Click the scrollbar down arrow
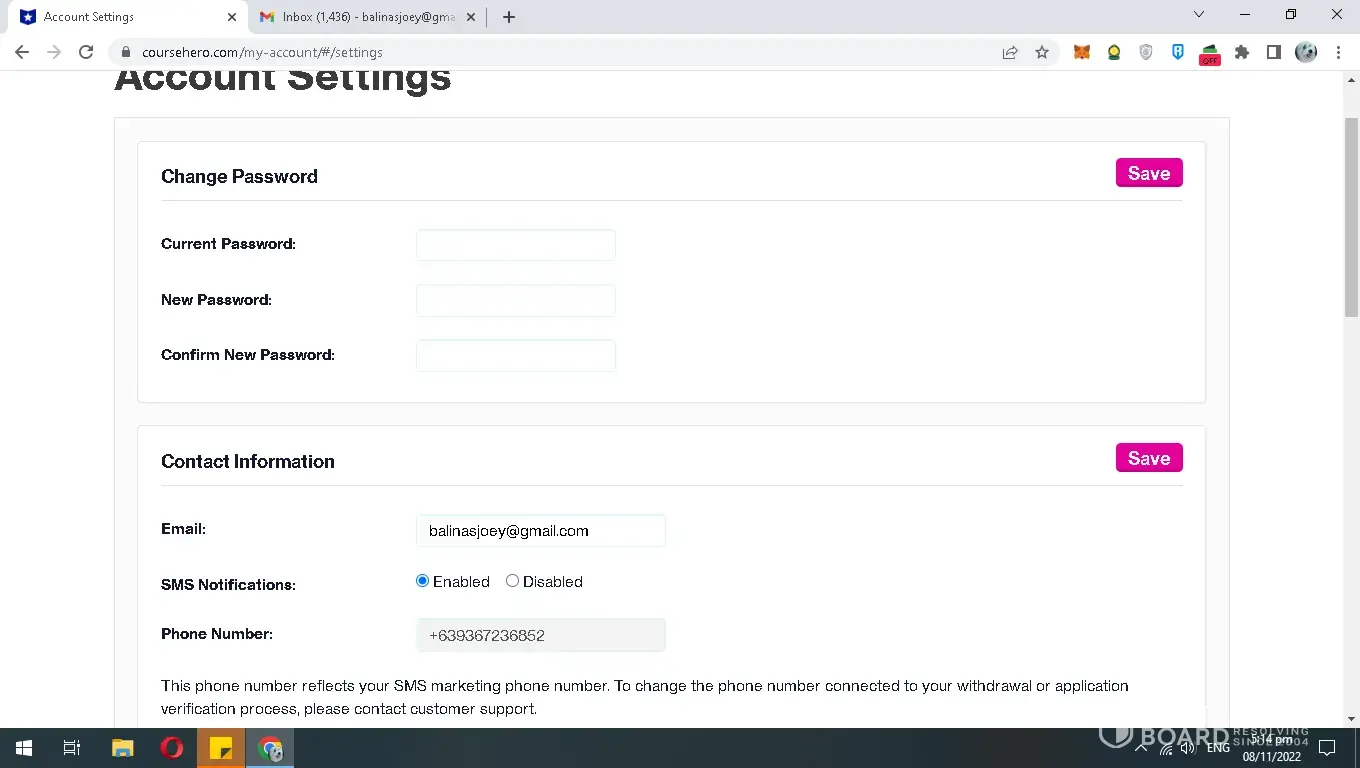Viewport: 1360px width, 768px height. (x=1351, y=719)
